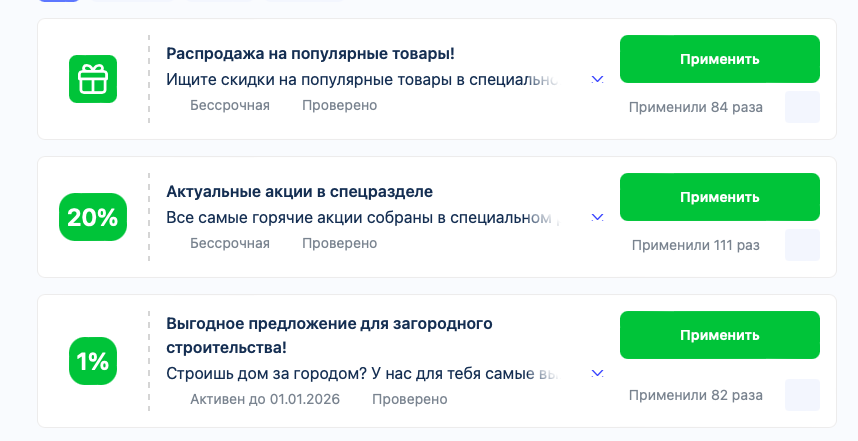Click the 20% discount badge
Image resolution: width=858 pixels, height=441 pixels.
(93, 217)
